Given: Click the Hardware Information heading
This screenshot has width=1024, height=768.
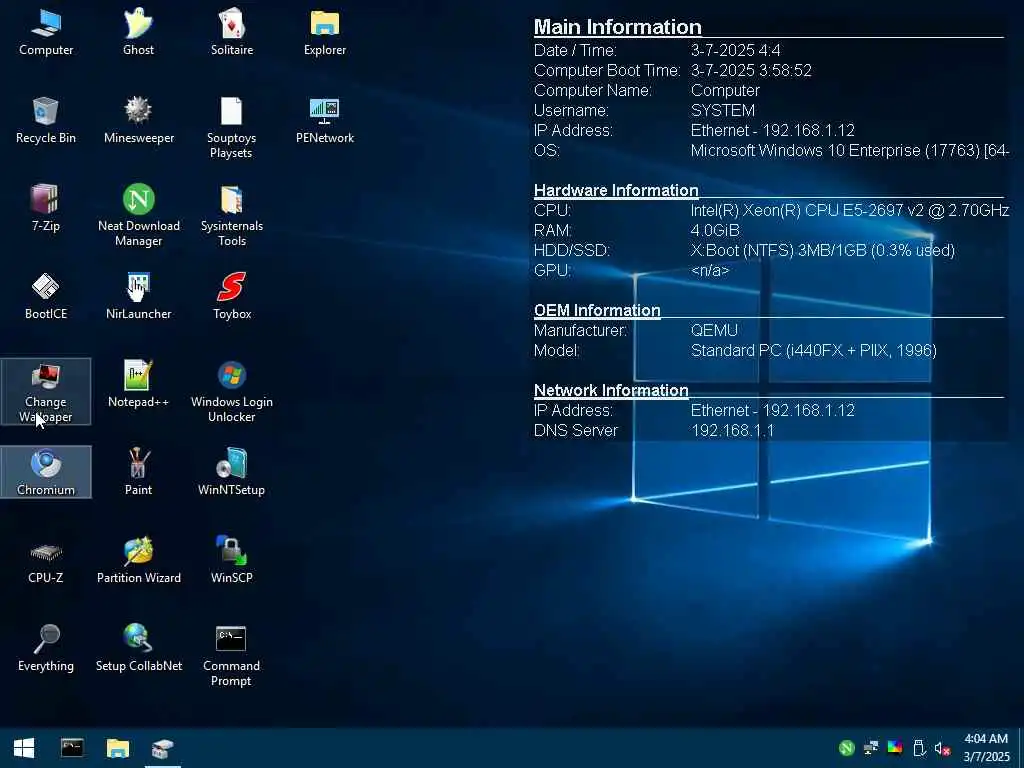Looking at the screenshot, I should pos(616,190).
